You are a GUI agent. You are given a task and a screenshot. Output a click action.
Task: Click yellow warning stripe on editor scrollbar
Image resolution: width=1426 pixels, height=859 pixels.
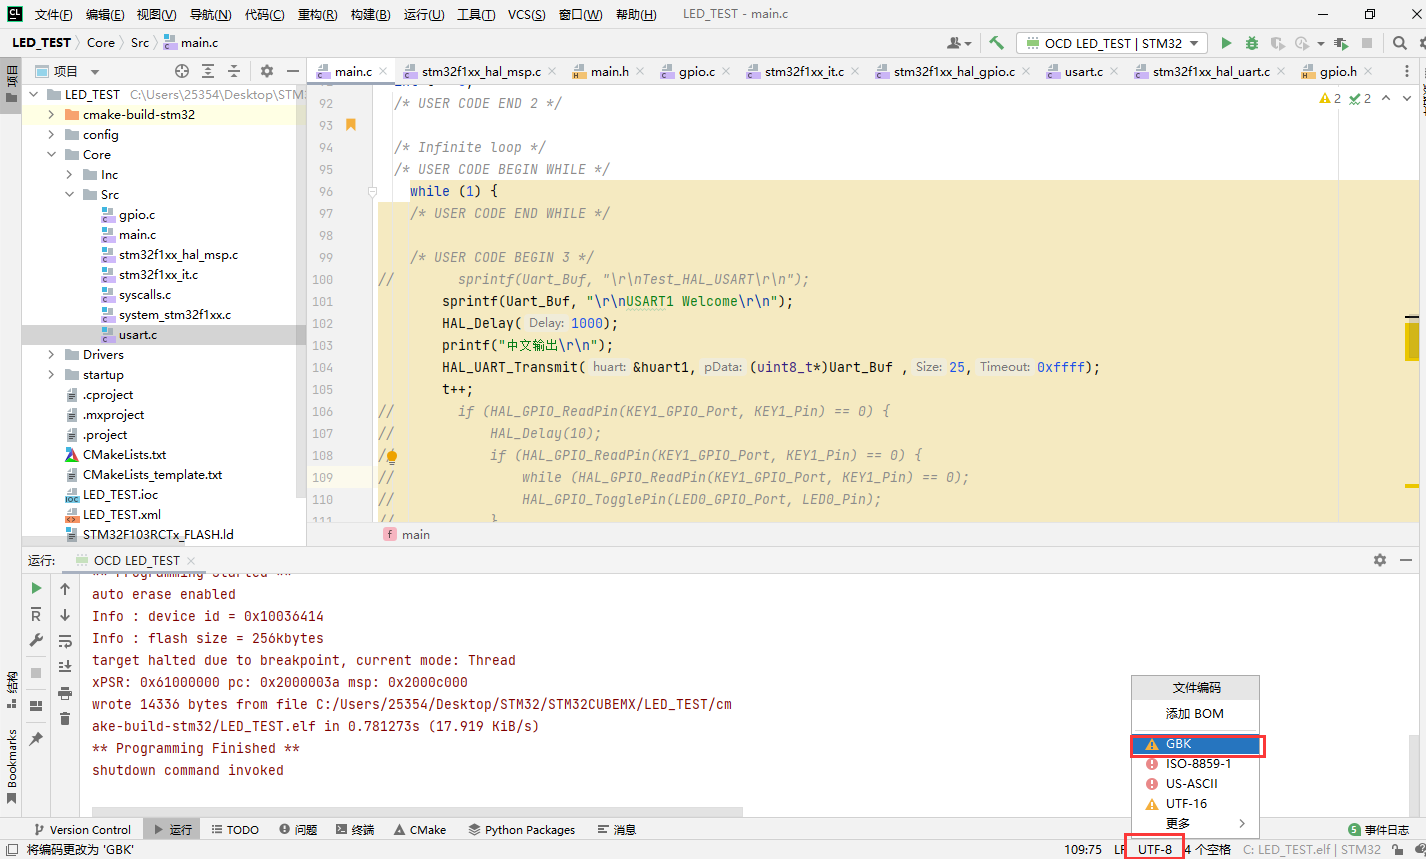(1411, 341)
